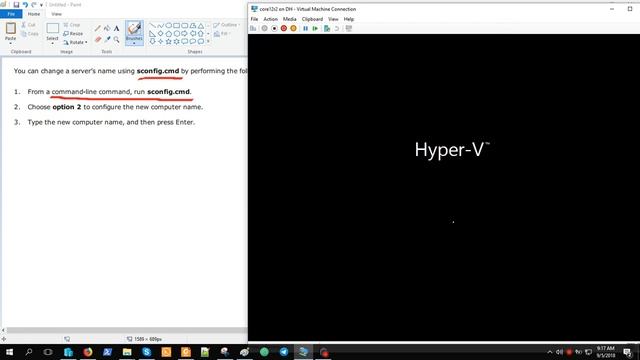Open Firefox from taskbar

pyautogui.click(x=88, y=352)
